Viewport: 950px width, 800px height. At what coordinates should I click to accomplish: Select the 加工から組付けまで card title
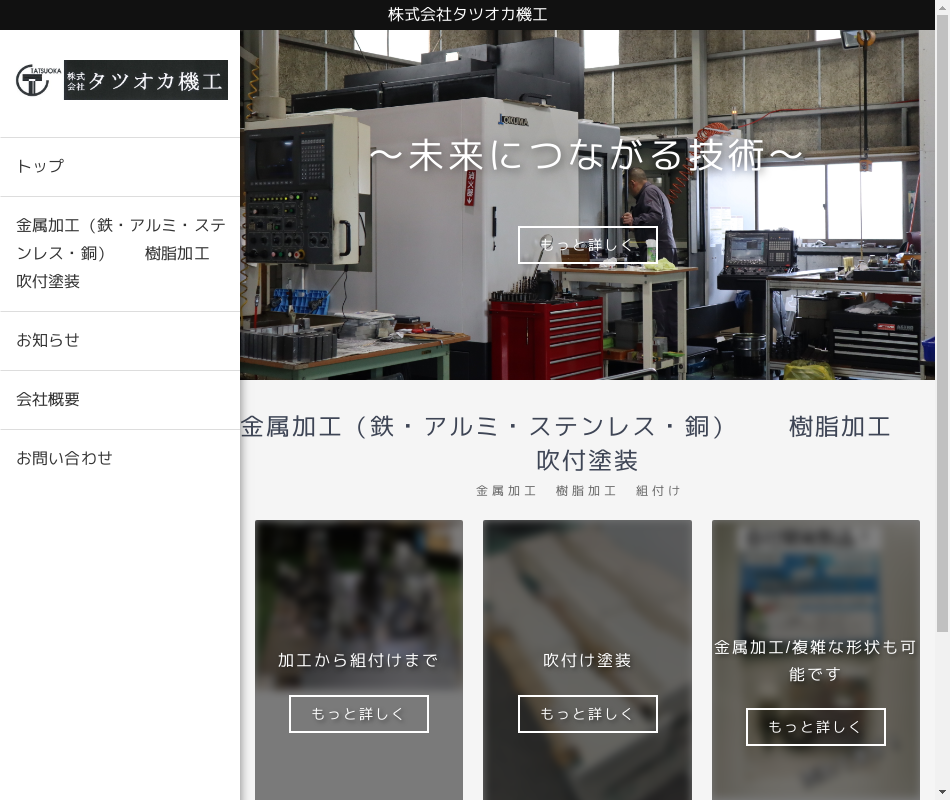pyautogui.click(x=359, y=660)
